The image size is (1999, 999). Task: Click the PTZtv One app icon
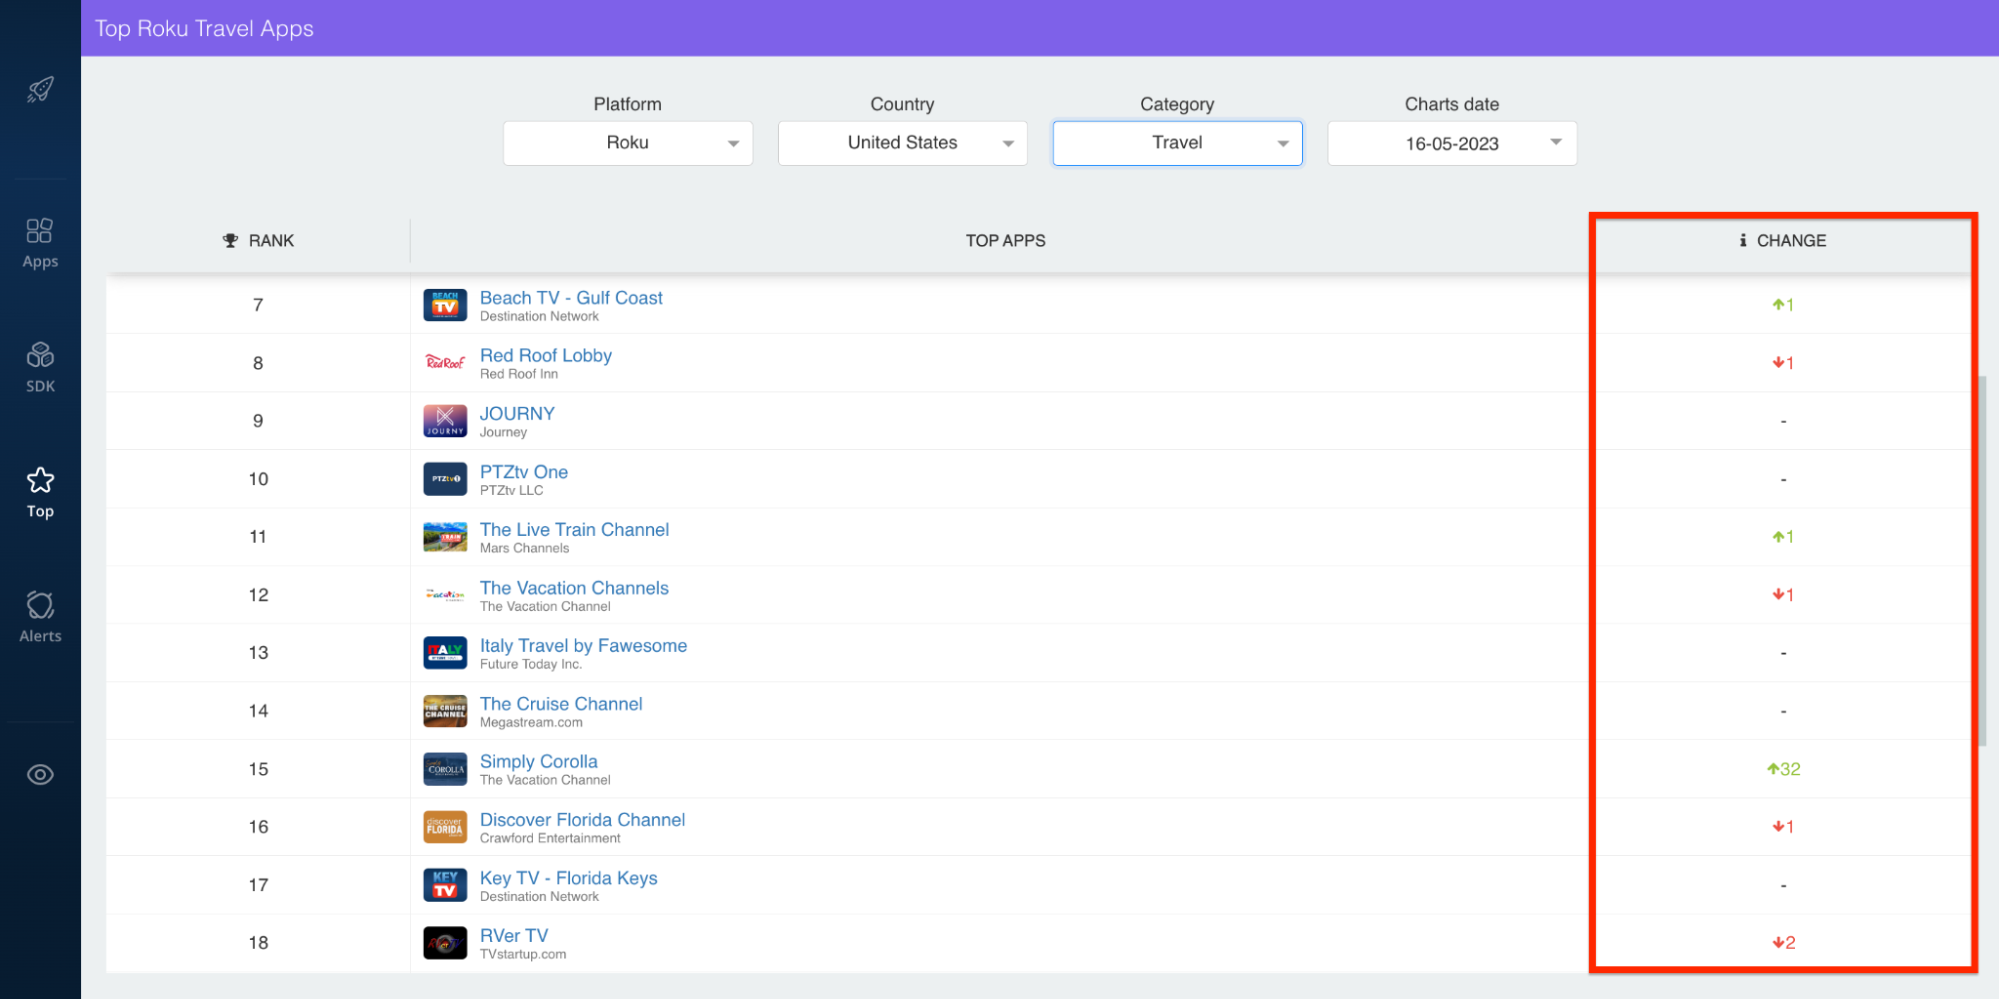[445, 479]
